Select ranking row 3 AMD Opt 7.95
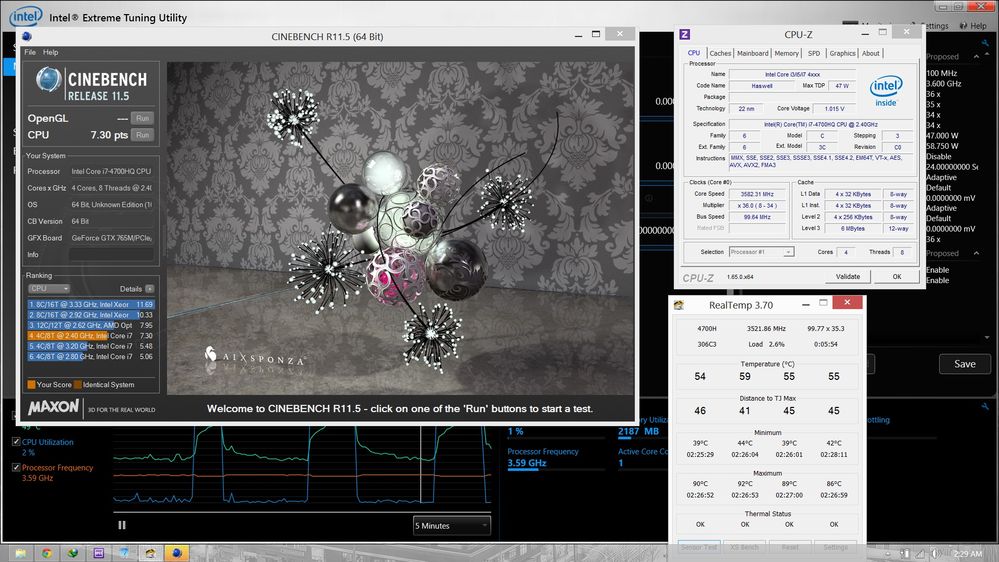 click(x=90, y=325)
